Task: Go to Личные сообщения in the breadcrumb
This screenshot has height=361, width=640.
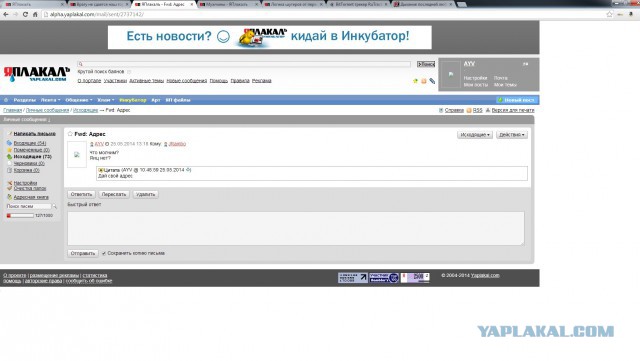Action: 47,110
